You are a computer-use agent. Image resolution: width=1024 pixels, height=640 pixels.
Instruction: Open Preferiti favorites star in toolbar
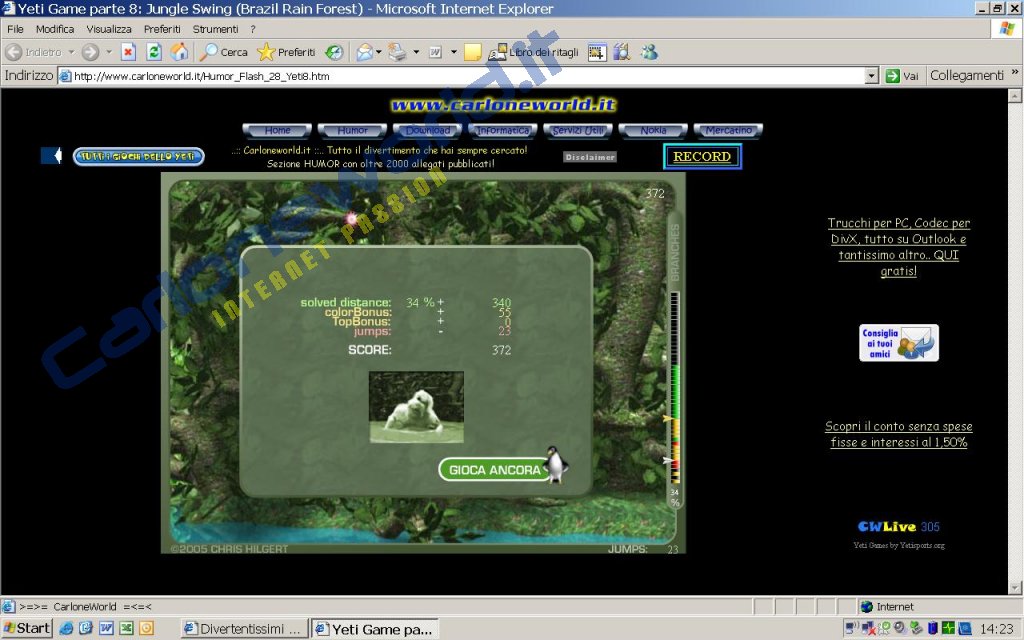pyautogui.click(x=286, y=52)
